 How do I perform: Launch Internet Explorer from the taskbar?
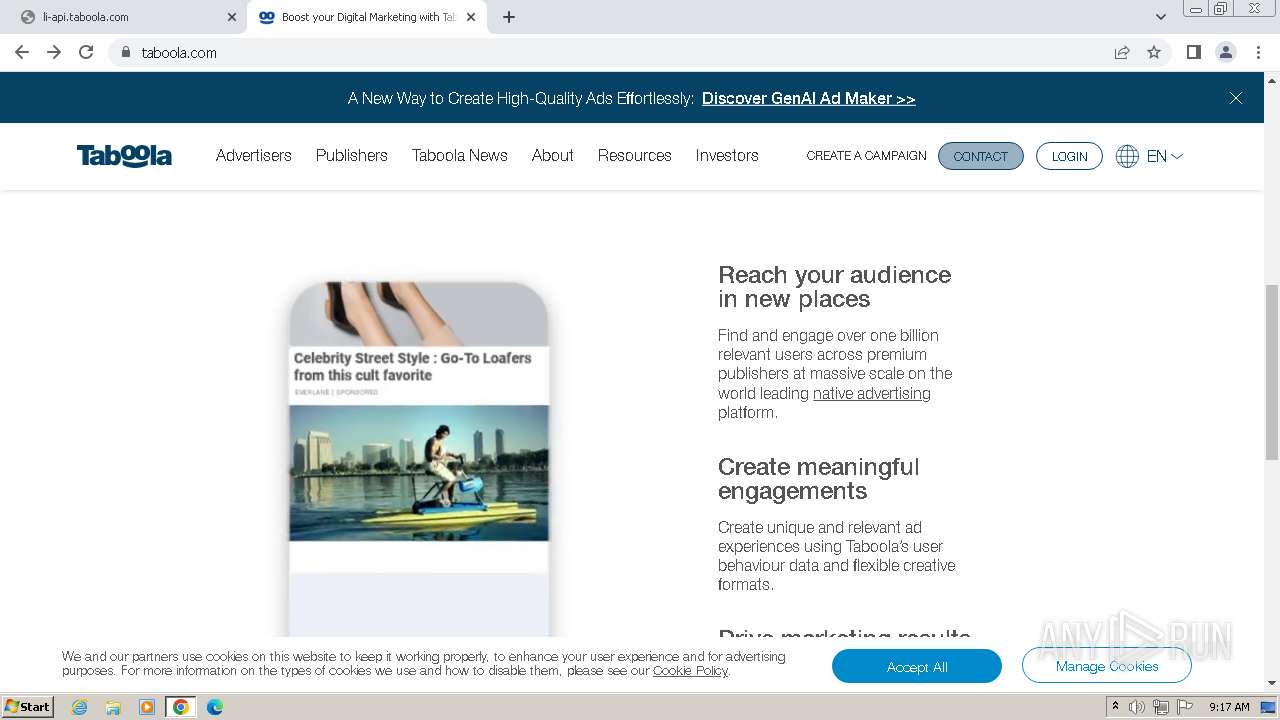click(79, 707)
